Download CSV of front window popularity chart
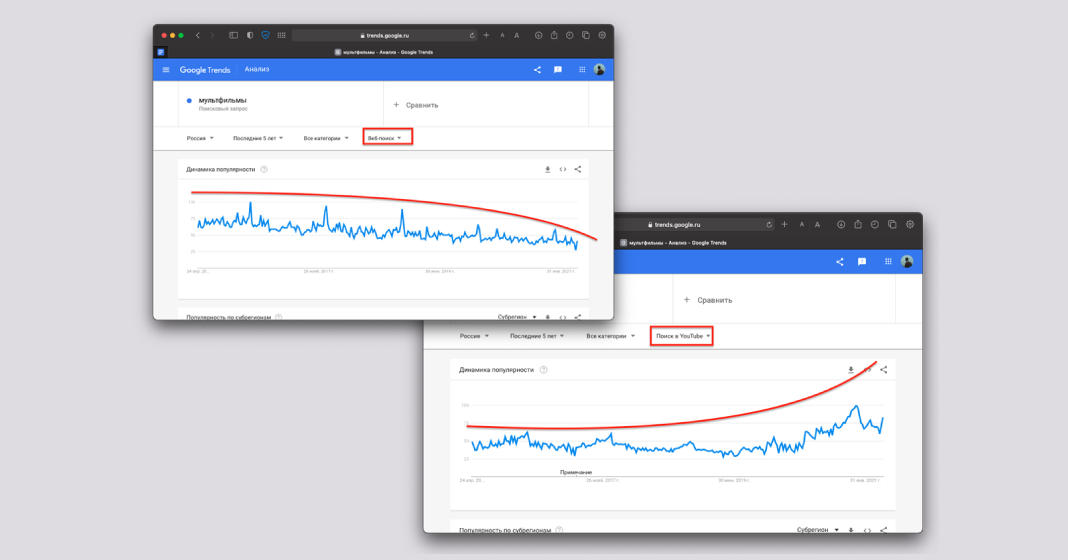Image resolution: width=1068 pixels, height=560 pixels. (x=548, y=170)
